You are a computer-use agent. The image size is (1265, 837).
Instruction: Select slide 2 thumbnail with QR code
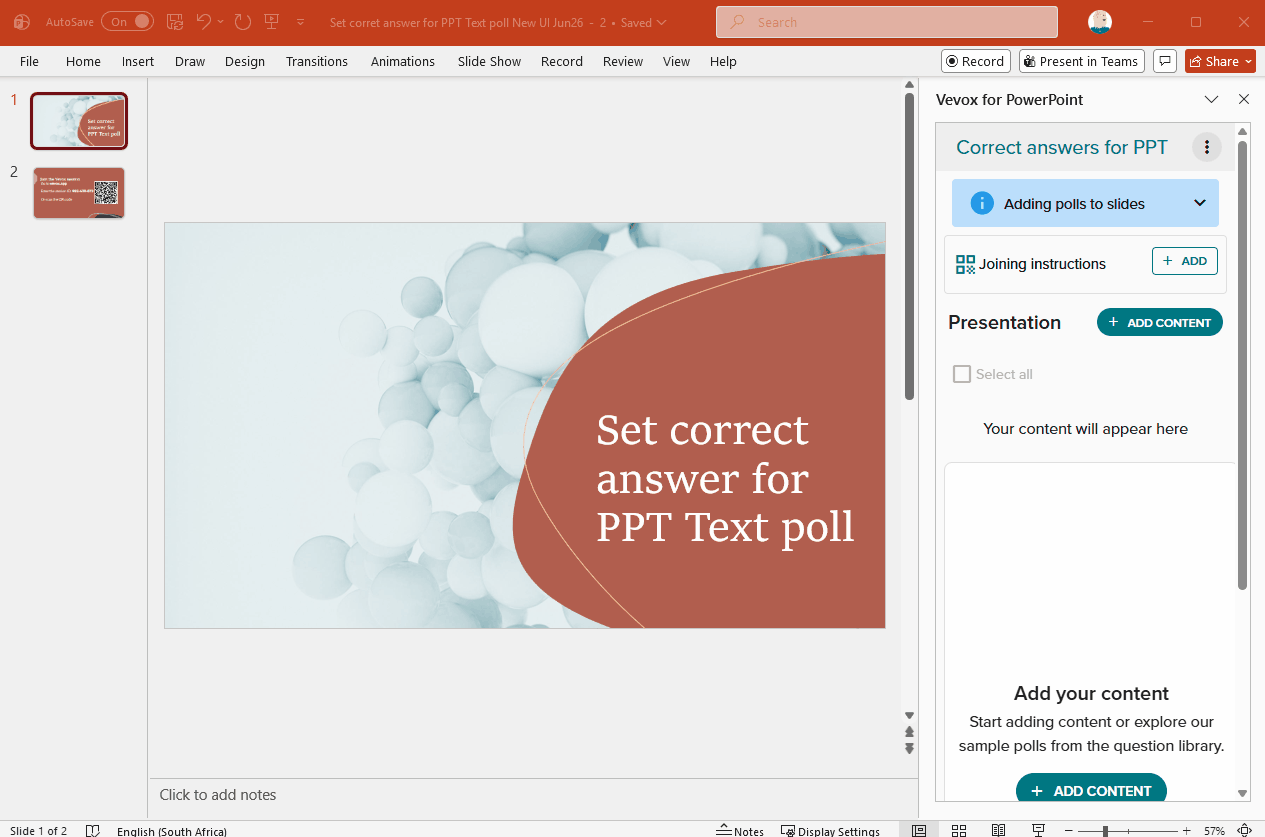(x=79, y=192)
